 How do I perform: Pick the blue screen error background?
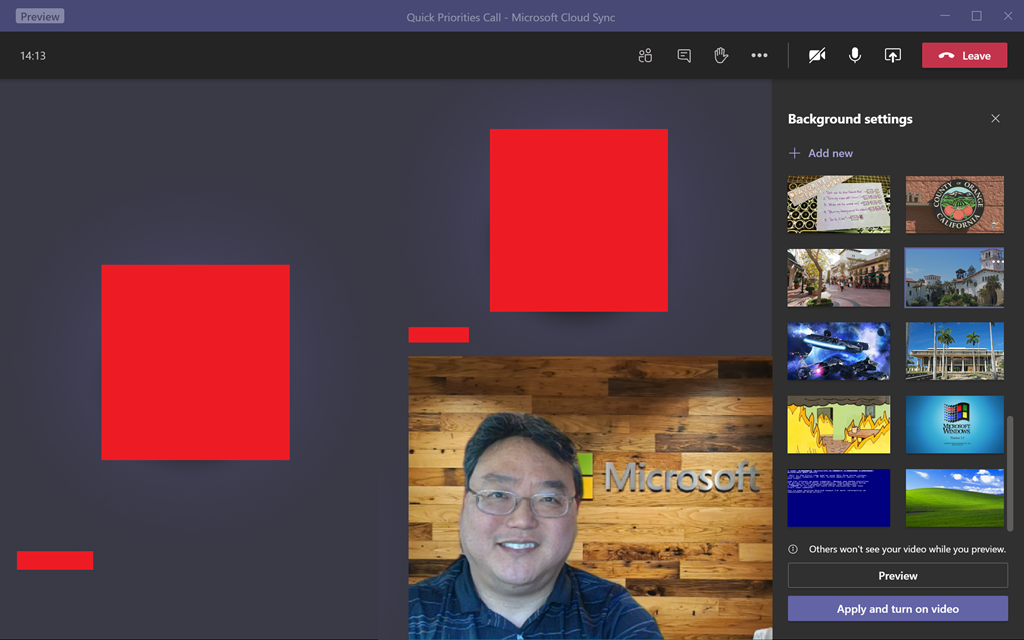pyautogui.click(x=838, y=498)
